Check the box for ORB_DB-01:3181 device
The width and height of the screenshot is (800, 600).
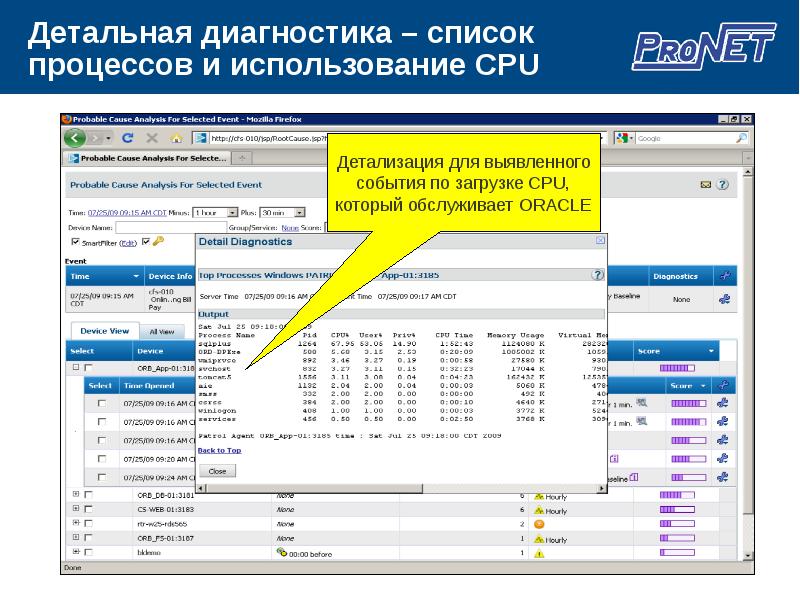click(89, 495)
